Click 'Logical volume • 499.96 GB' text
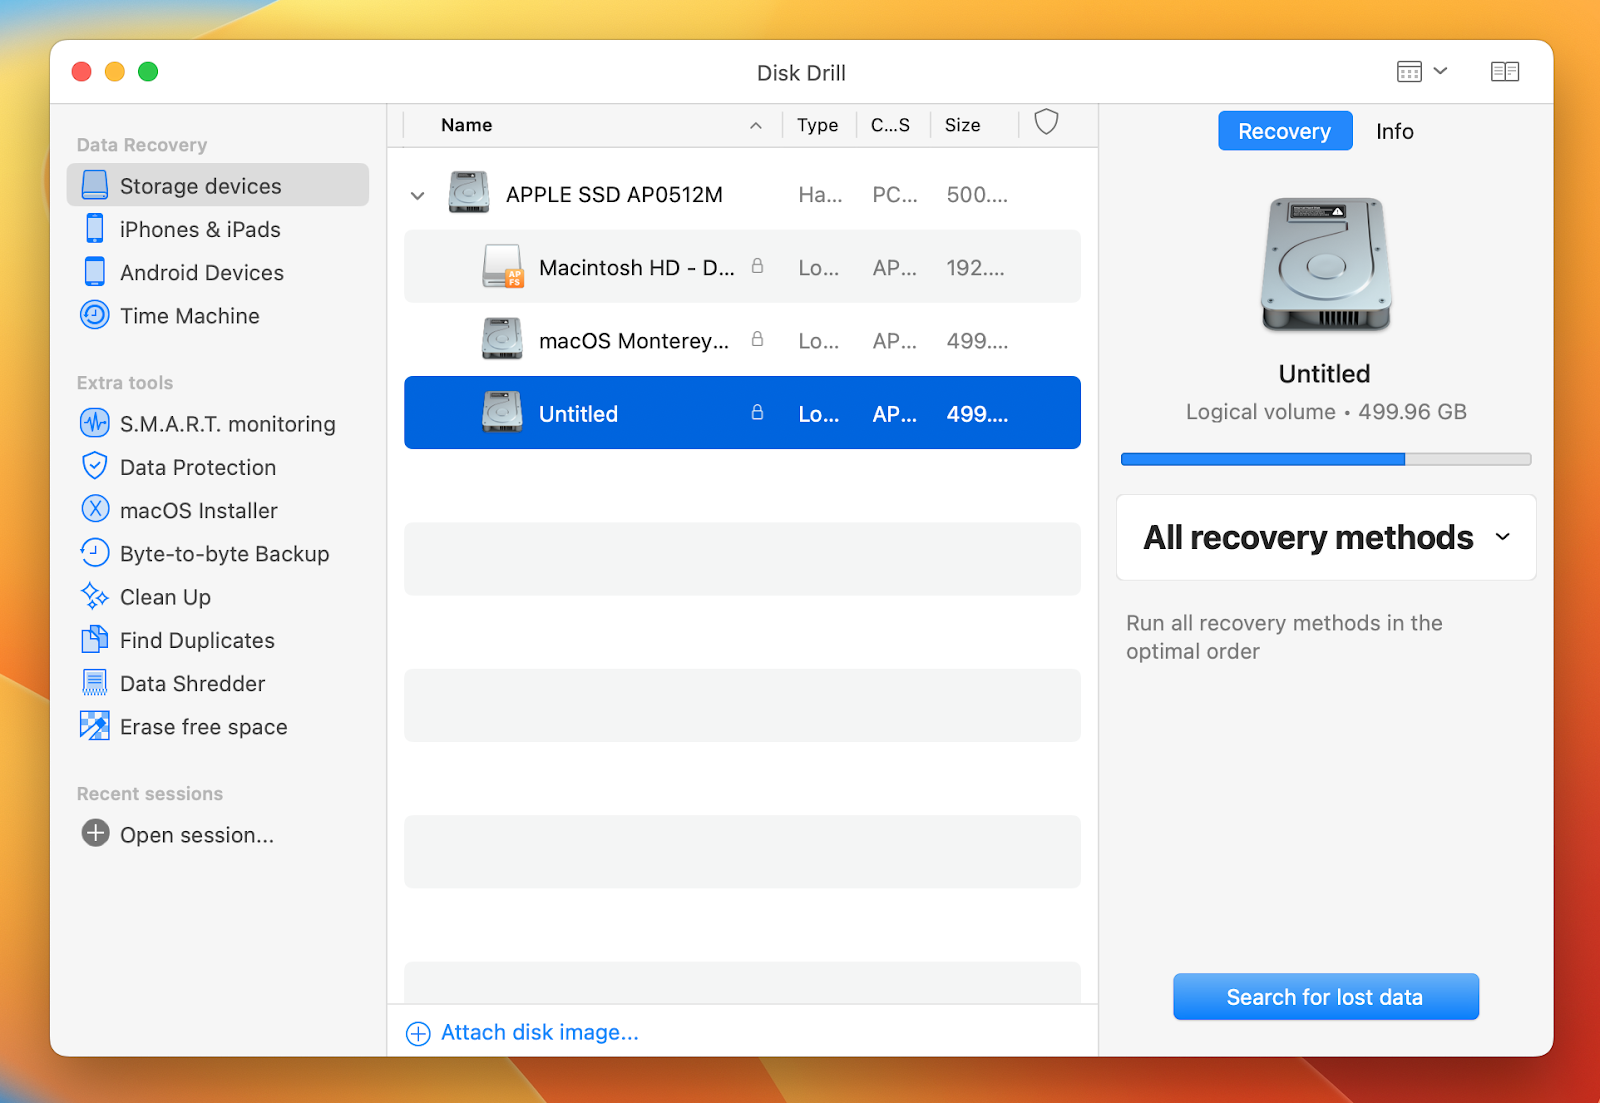Image resolution: width=1600 pixels, height=1103 pixels. coord(1326,412)
